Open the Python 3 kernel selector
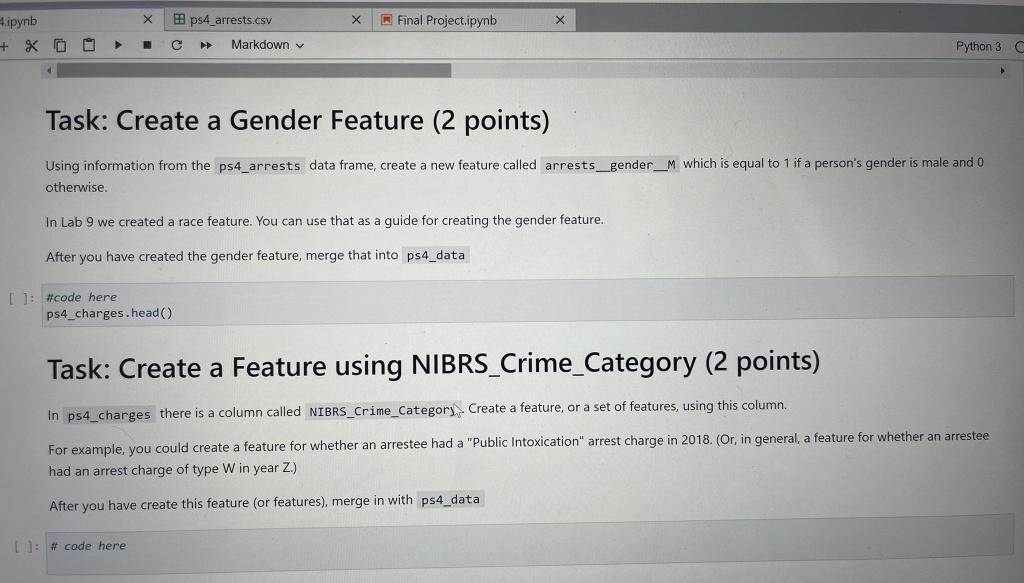 pyautogui.click(x=978, y=45)
